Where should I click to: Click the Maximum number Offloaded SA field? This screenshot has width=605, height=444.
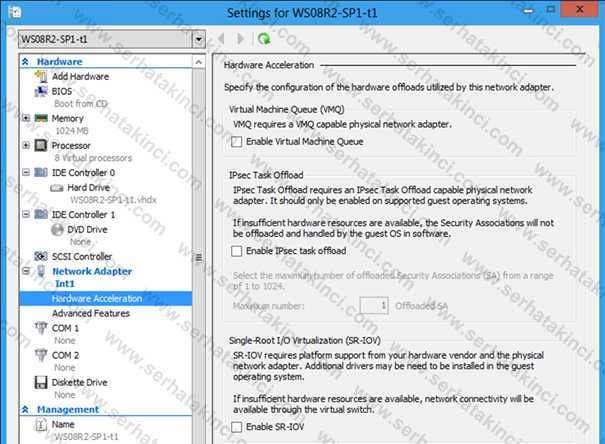pyautogui.click(x=374, y=306)
